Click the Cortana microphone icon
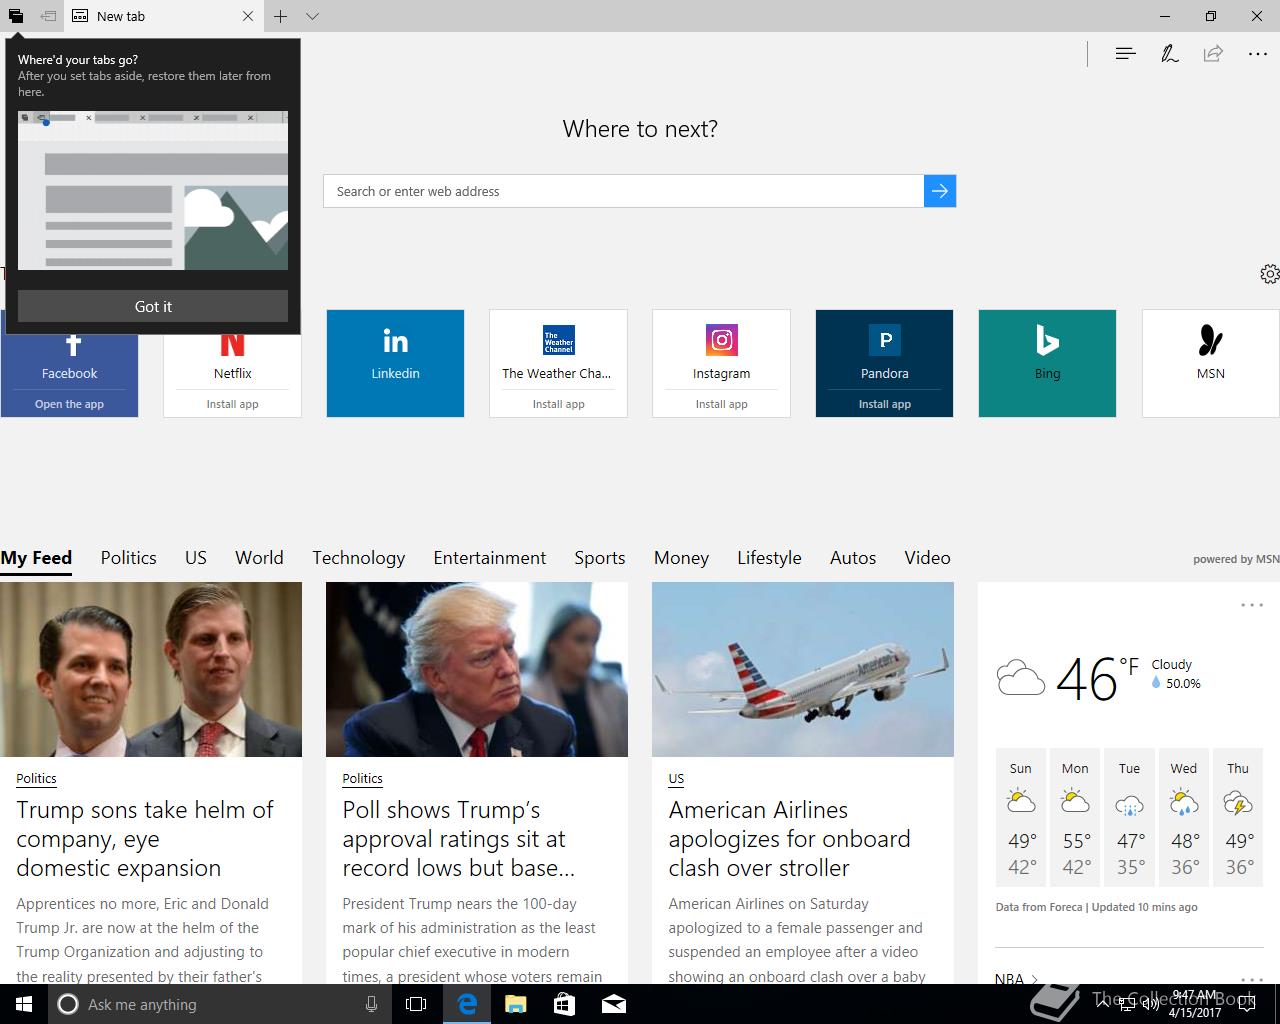The width and height of the screenshot is (1280, 1024). [x=371, y=1004]
